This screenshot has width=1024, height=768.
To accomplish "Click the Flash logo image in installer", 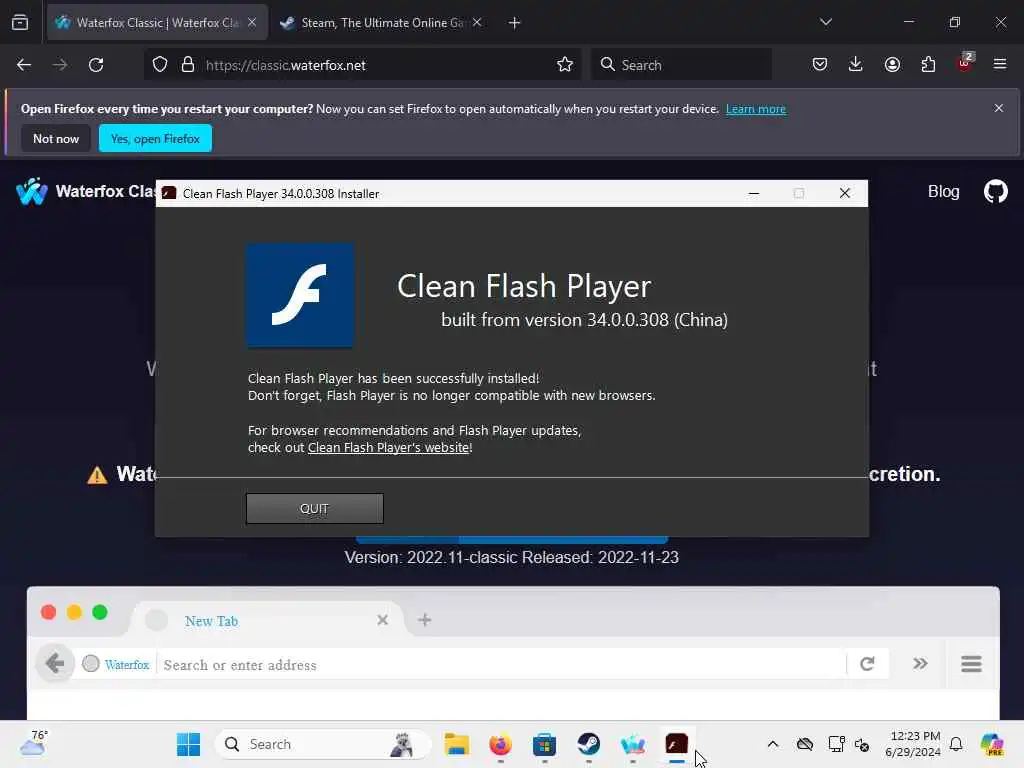I will (x=300, y=295).
